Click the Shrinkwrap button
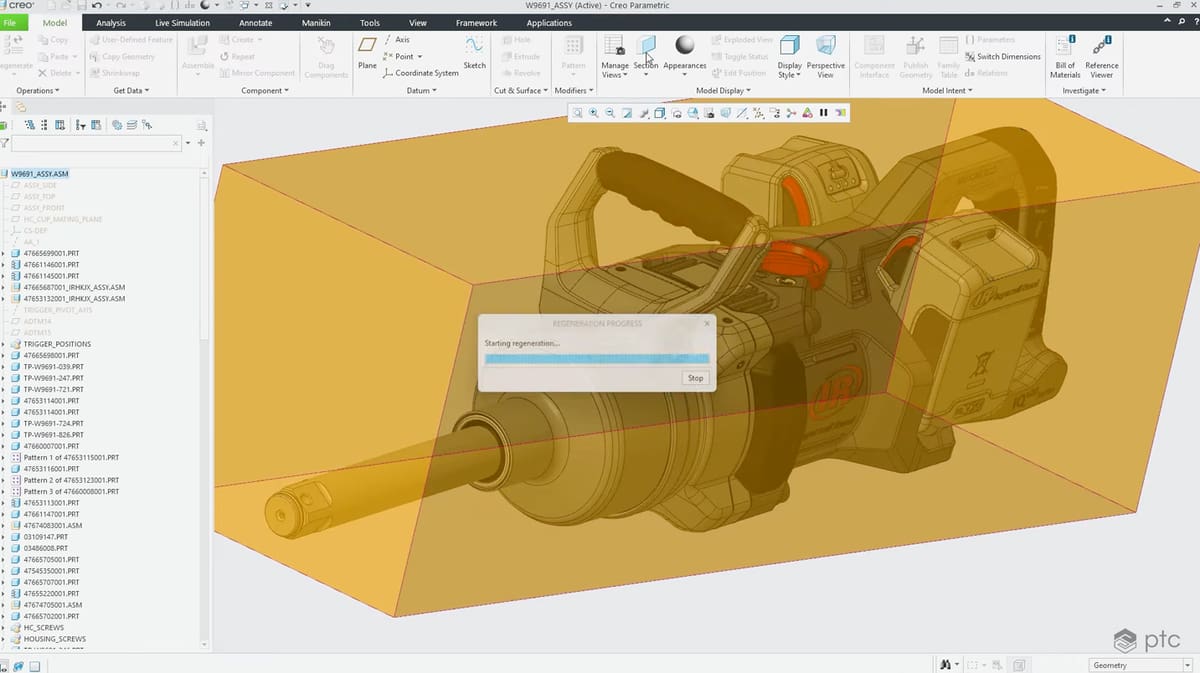Image resolution: width=1200 pixels, height=673 pixels. tap(114, 73)
